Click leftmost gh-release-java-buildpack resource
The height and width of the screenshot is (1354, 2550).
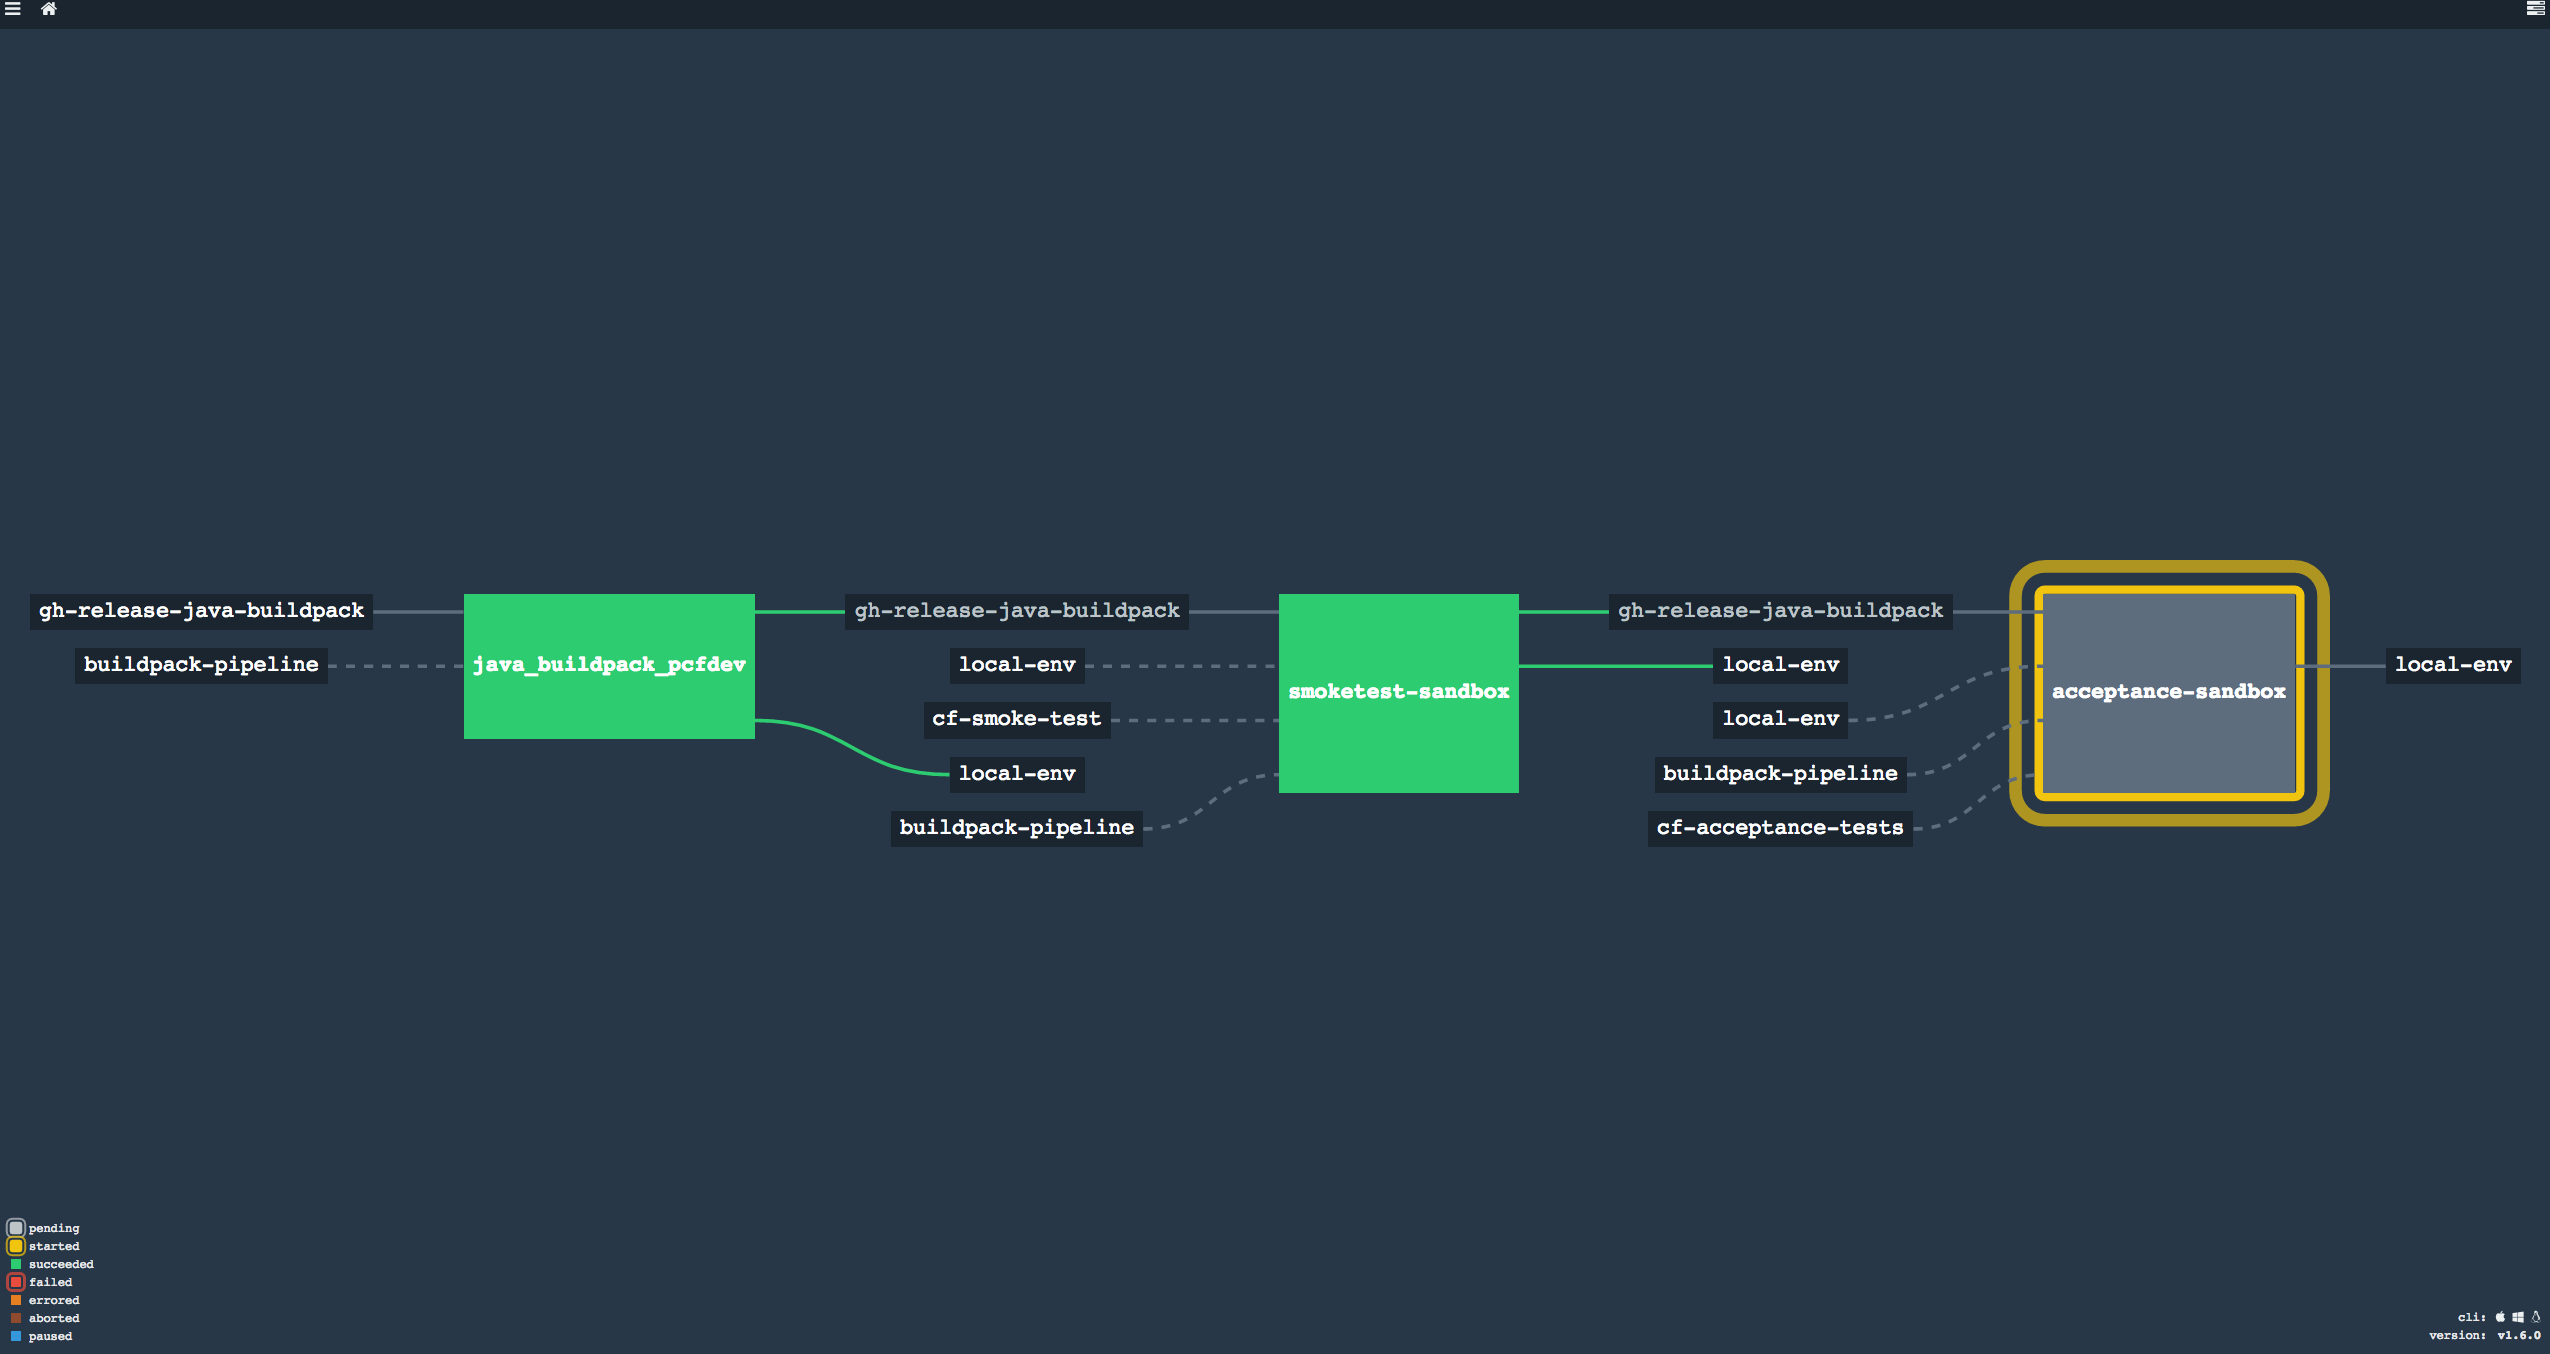click(201, 611)
